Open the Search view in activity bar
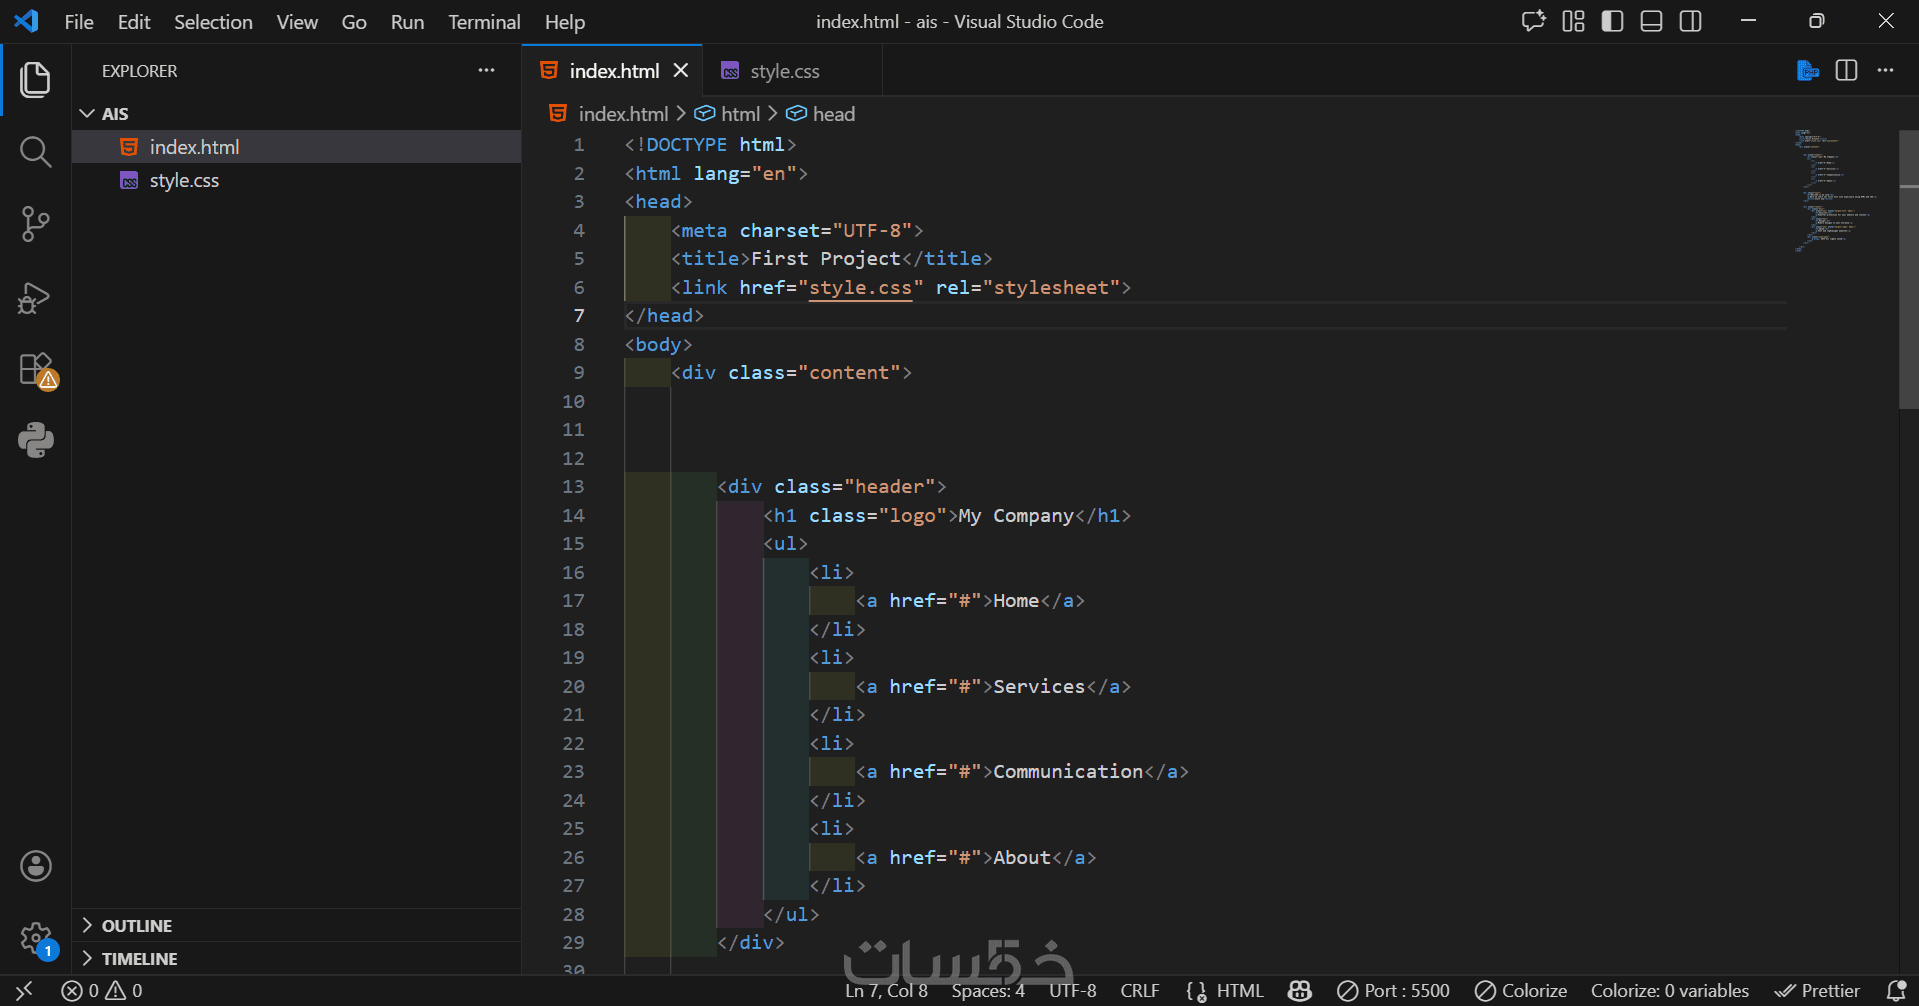The width and height of the screenshot is (1919, 1006). (x=35, y=152)
